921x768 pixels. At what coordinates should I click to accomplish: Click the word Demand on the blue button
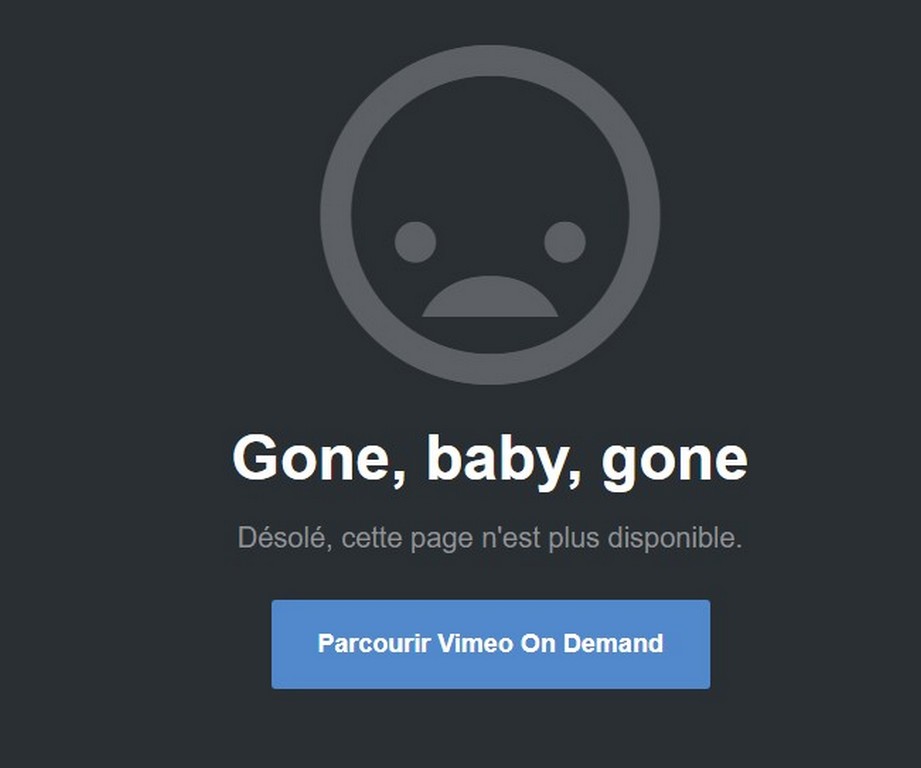pyautogui.click(x=613, y=644)
